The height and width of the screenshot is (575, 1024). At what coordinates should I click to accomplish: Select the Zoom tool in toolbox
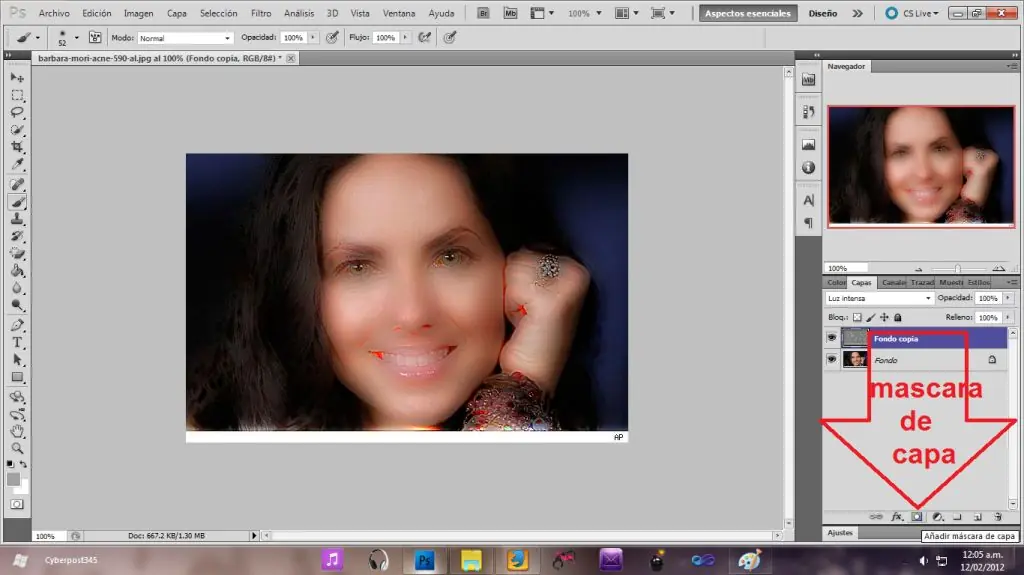click(17, 448)
